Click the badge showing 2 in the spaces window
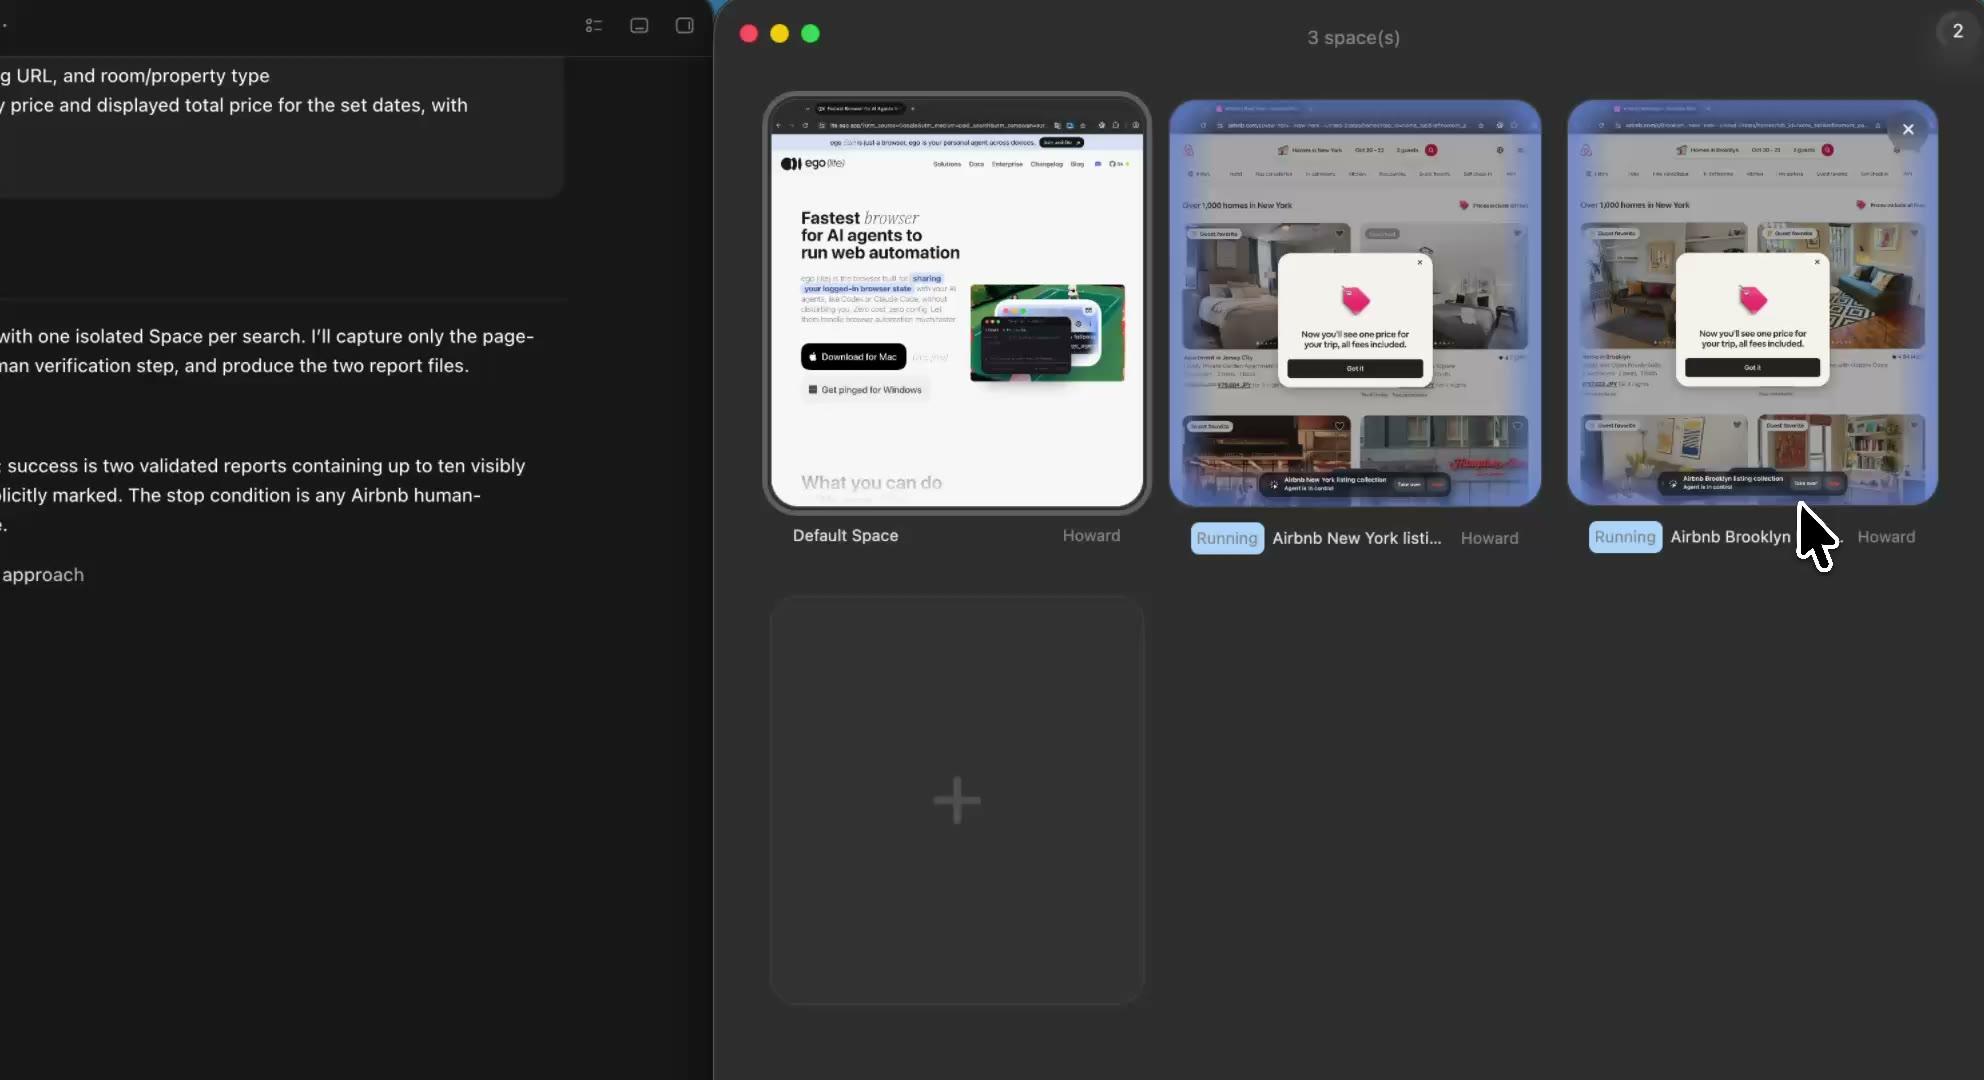Image resolution: width=1984 pixels, height=1080 pixels. 1958,31
